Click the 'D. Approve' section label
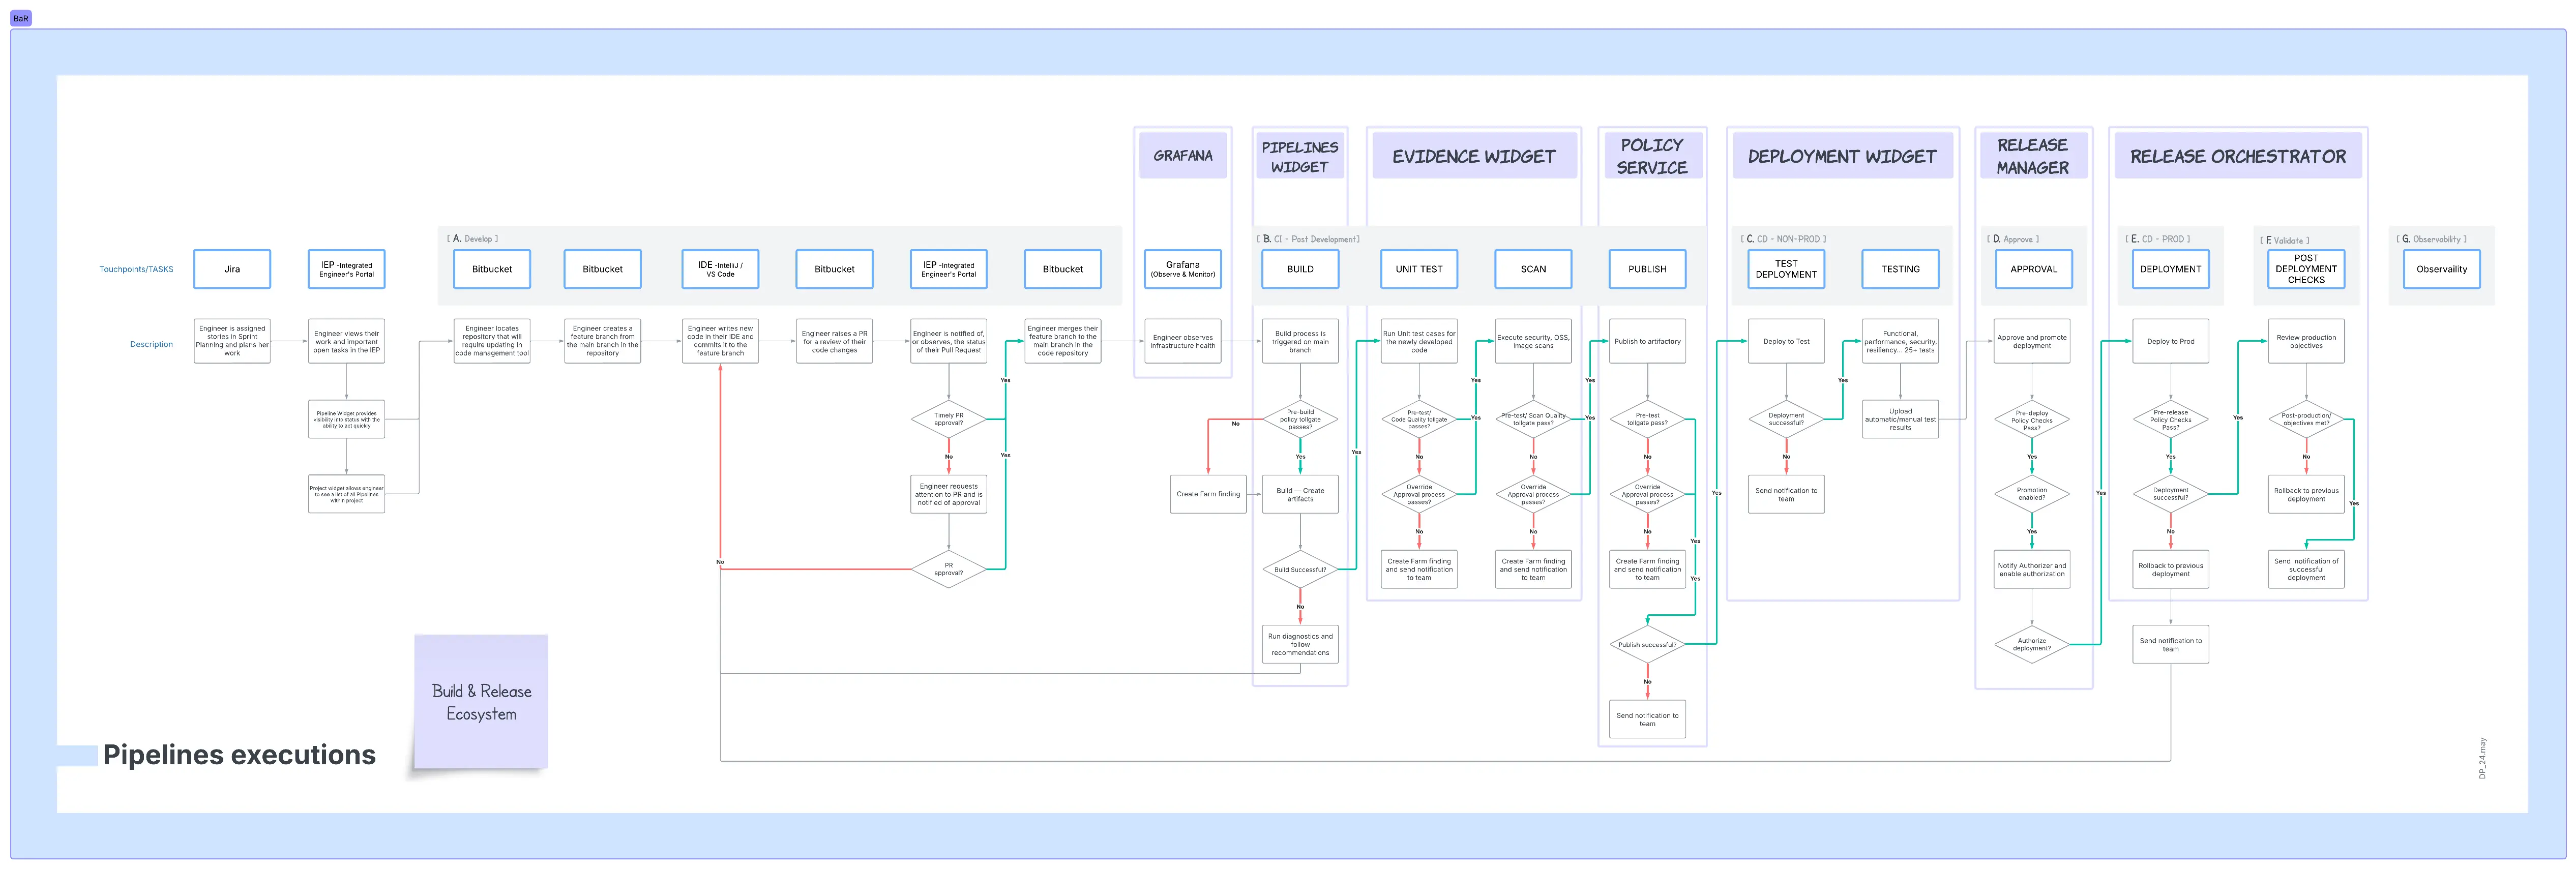 pyautogui.click(x=2012, y=239)
